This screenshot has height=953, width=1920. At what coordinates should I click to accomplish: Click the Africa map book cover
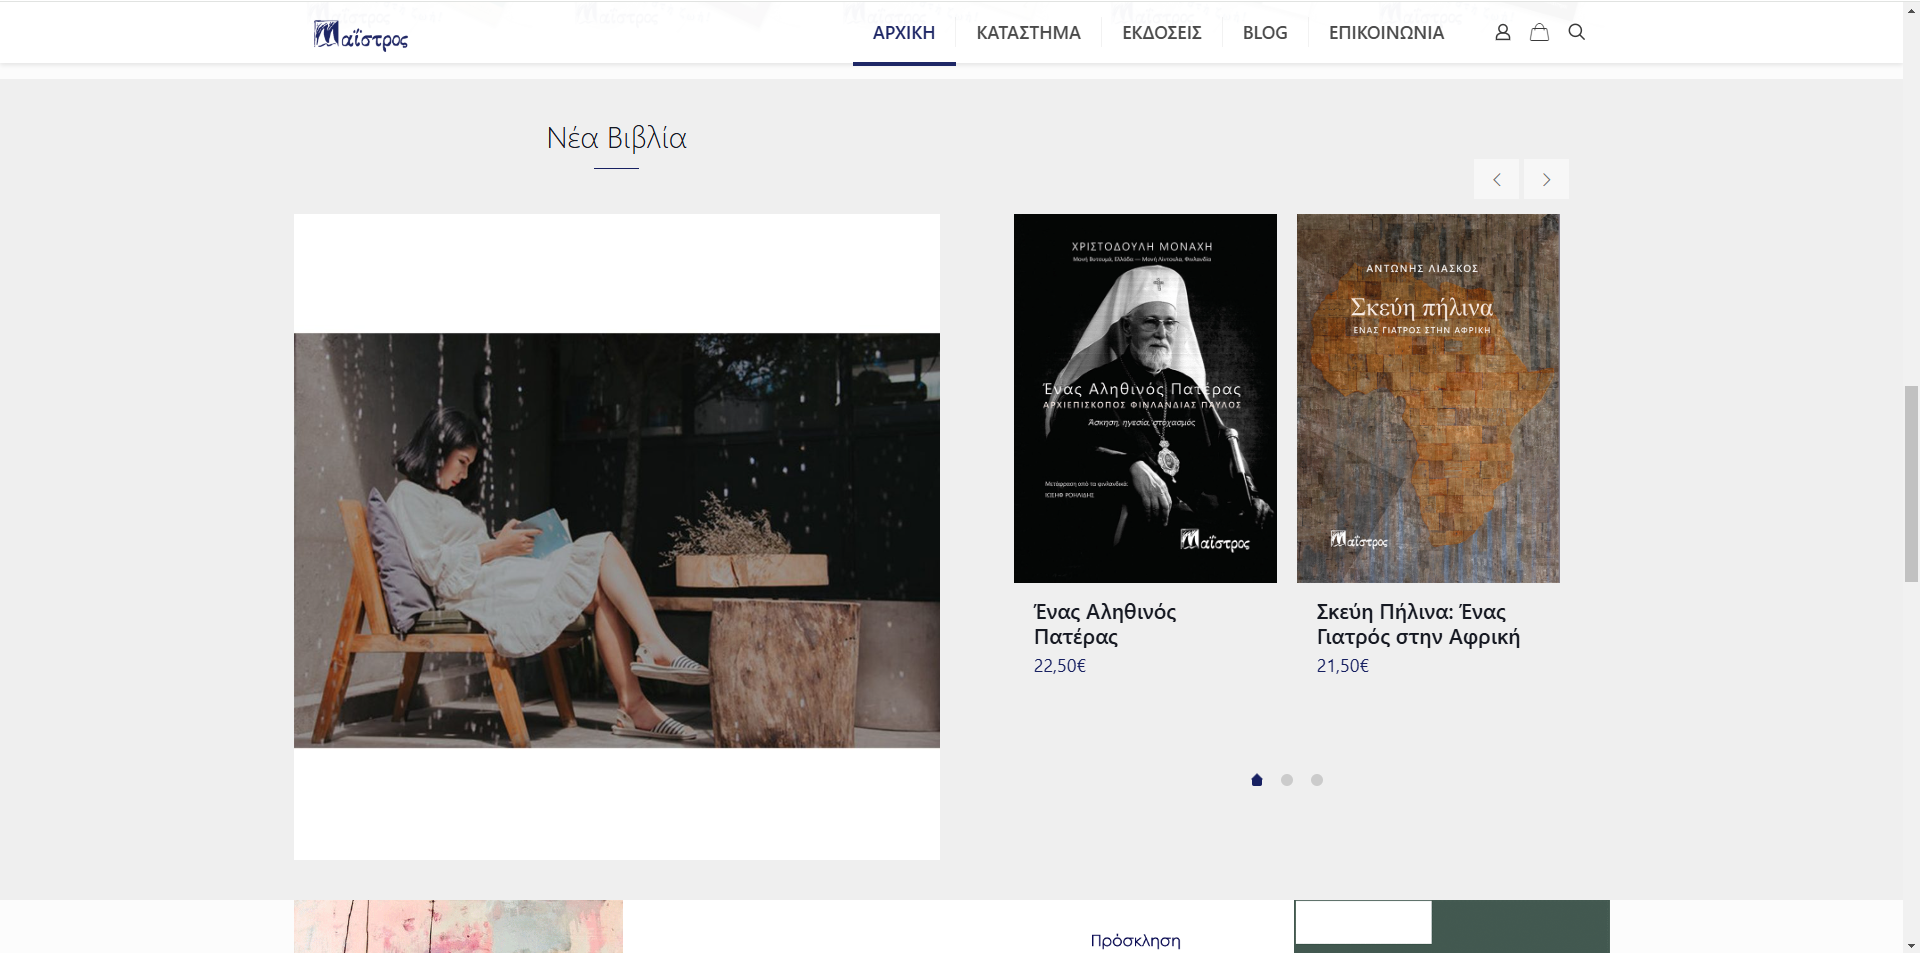pyautogui.click(x=1427, y=398)
